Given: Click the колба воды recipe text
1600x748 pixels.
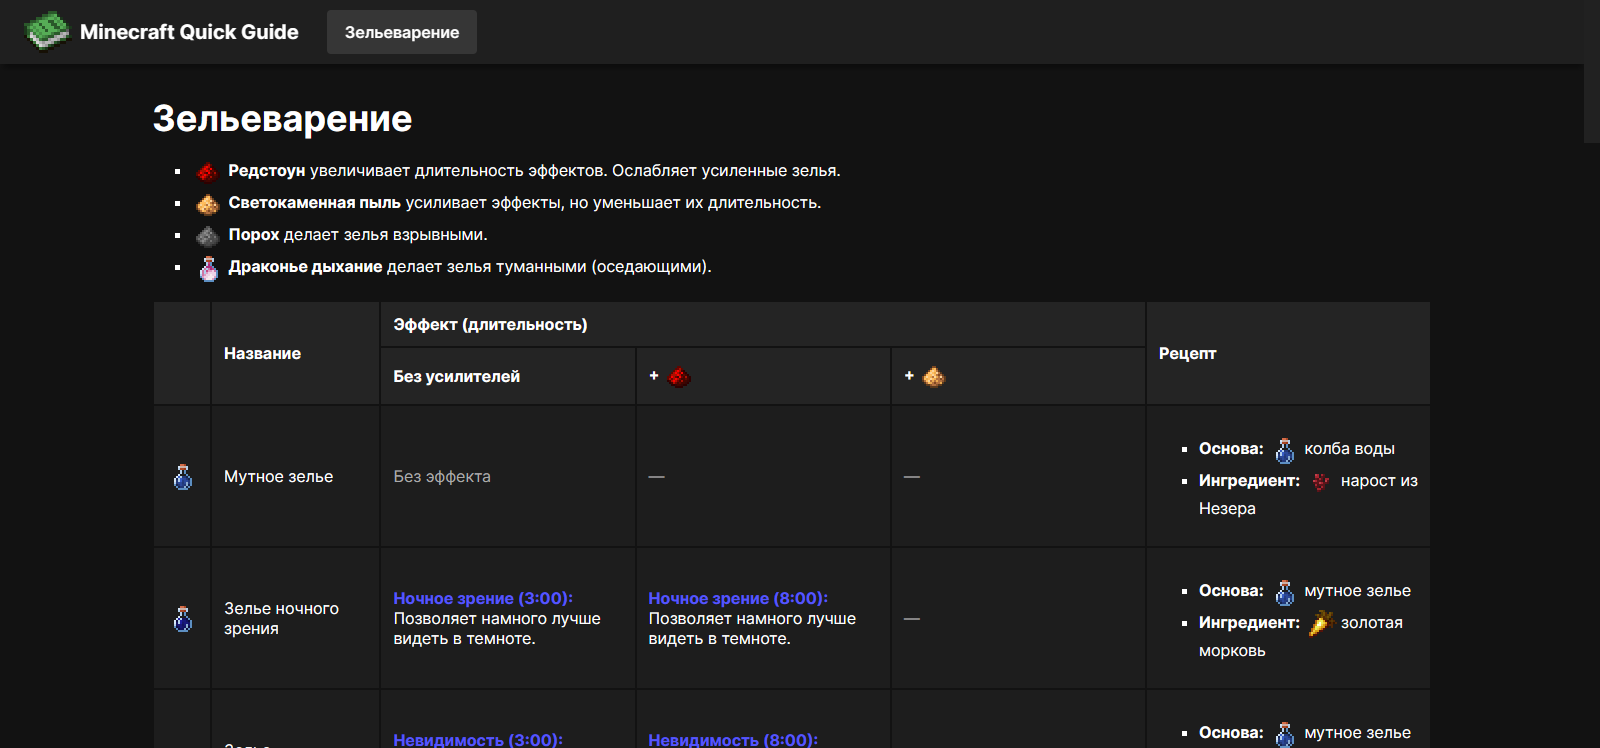Looking at the screenshot, I should coord(1349,449).
